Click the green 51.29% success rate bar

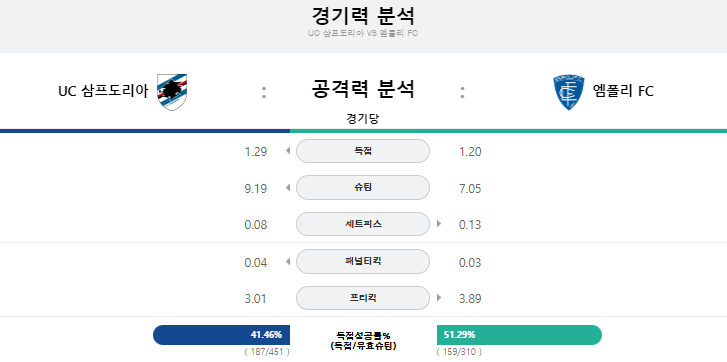(519, 335)
